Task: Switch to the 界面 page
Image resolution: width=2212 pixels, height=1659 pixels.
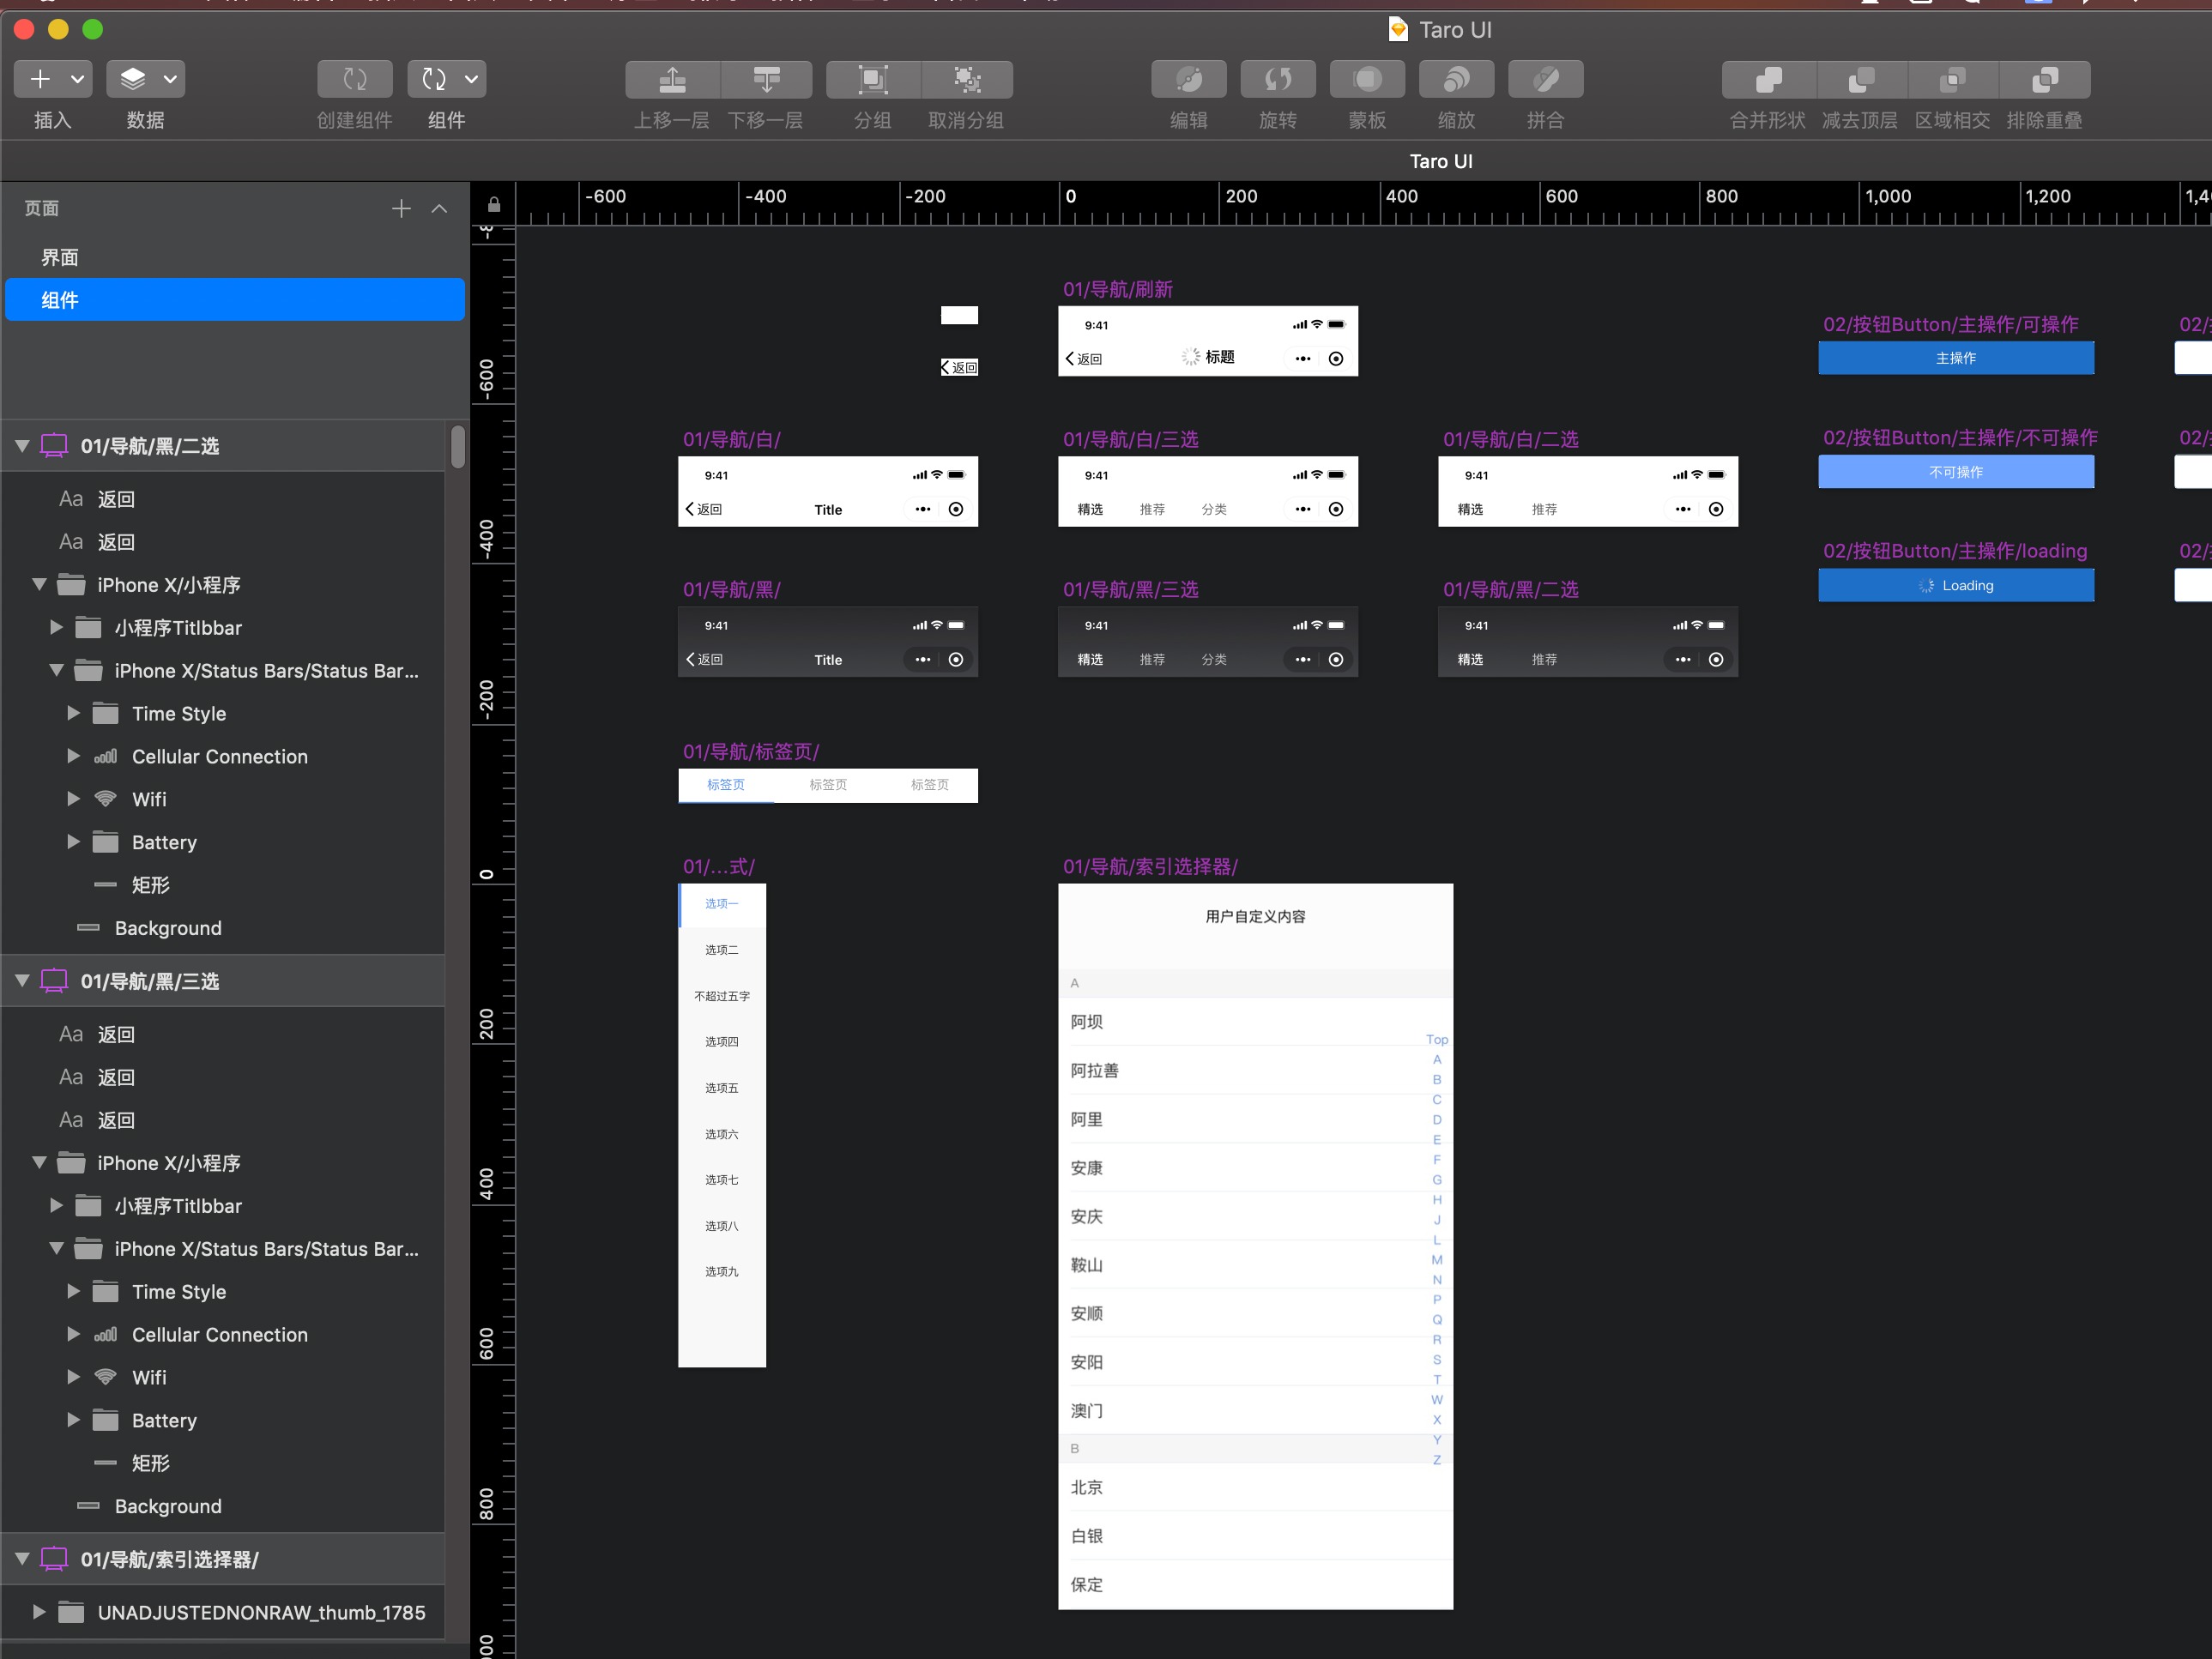Action: coord(59,256)
